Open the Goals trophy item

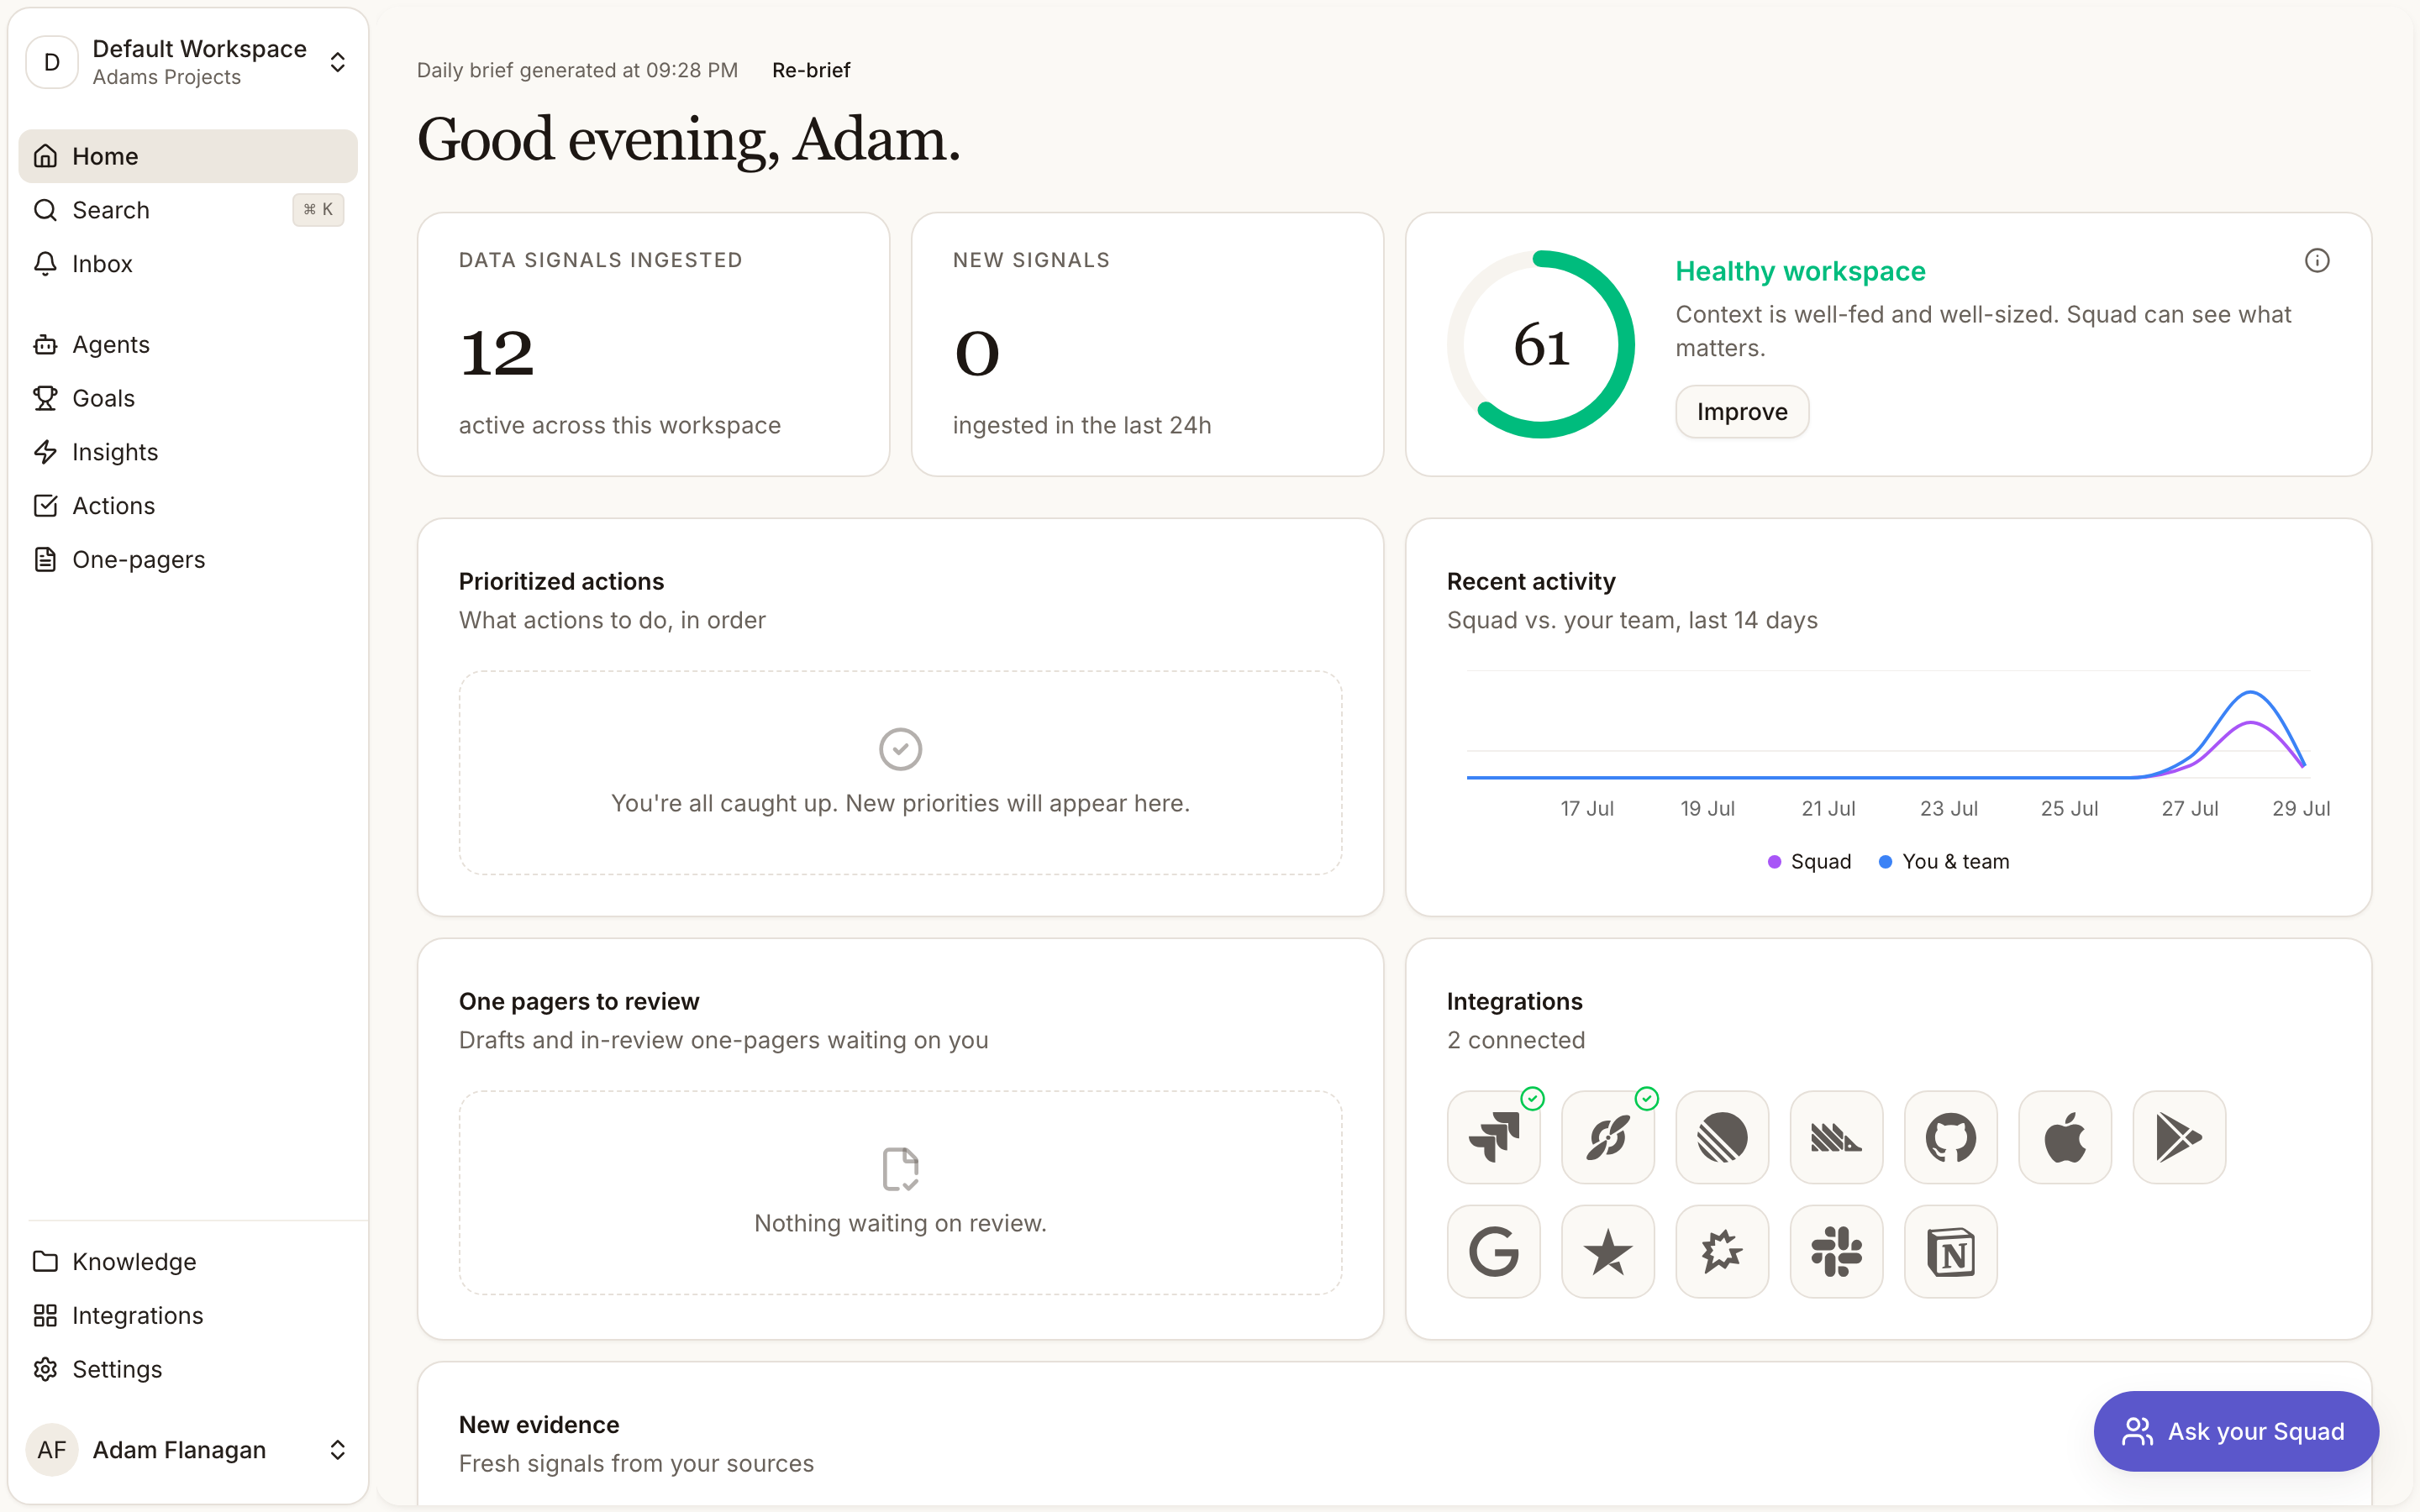pyautogui.click(x=188, y=398)
